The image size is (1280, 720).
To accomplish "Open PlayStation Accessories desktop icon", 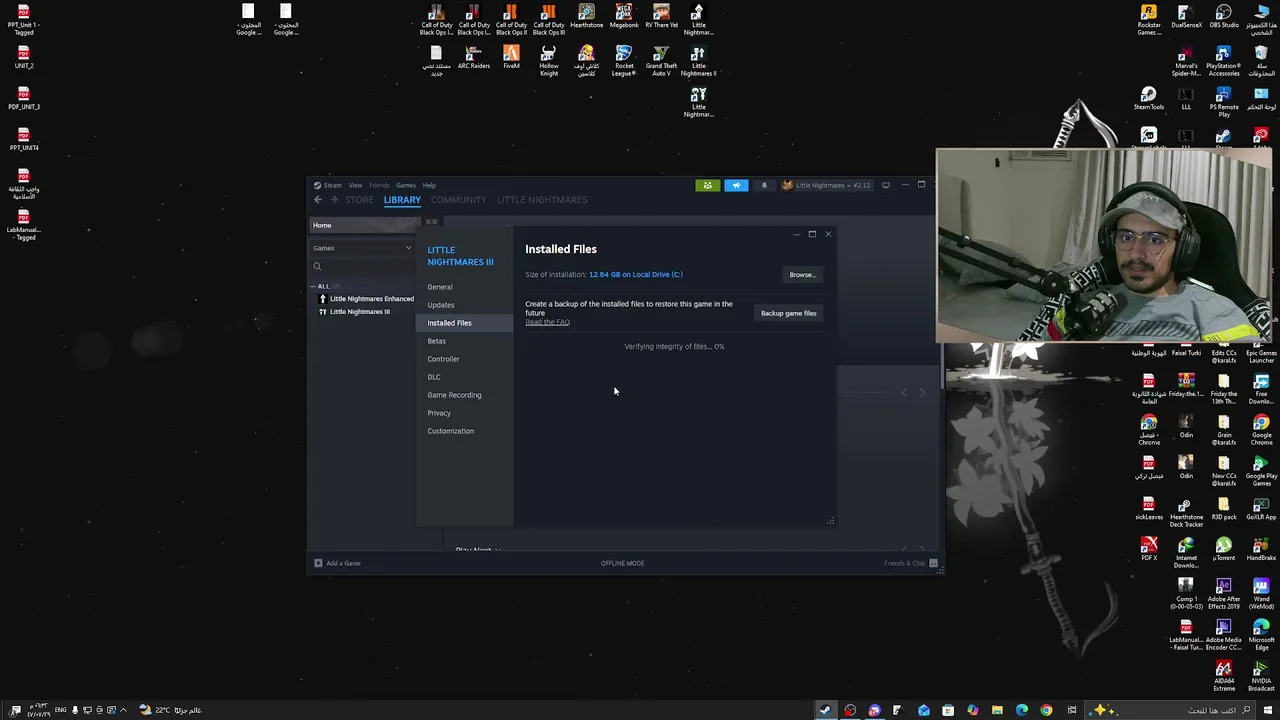I will tap(1223, 61).
